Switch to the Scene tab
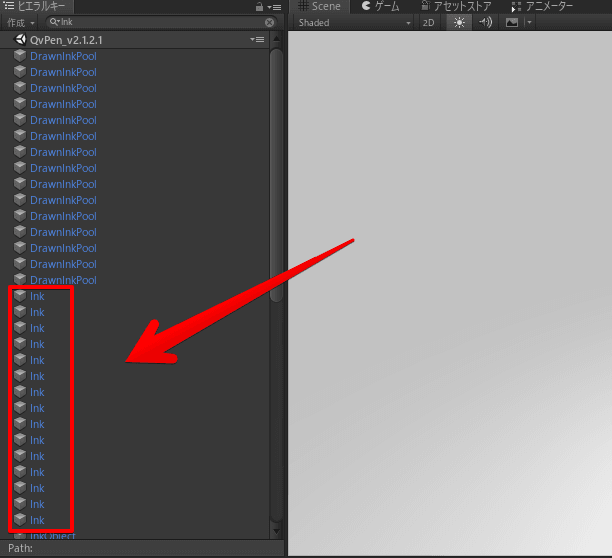Viewport: 612px width, 558px height. click(320, 6)
